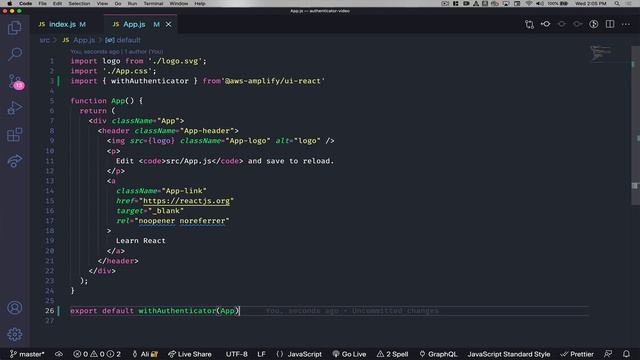Open the Code application menu
Screen dimensions: 640x360
[x=25, y=3]
